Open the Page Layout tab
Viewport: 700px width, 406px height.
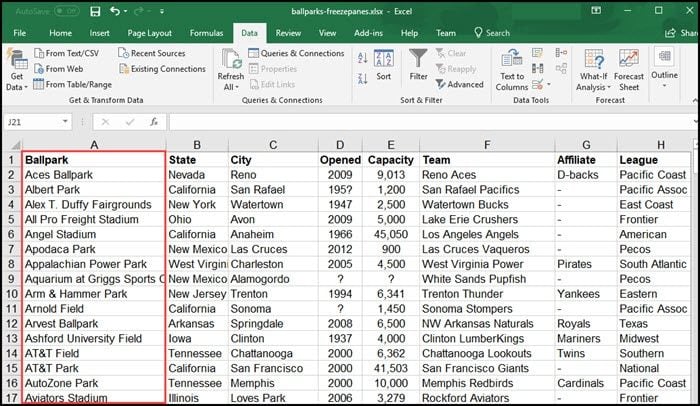tap(150, 33)
